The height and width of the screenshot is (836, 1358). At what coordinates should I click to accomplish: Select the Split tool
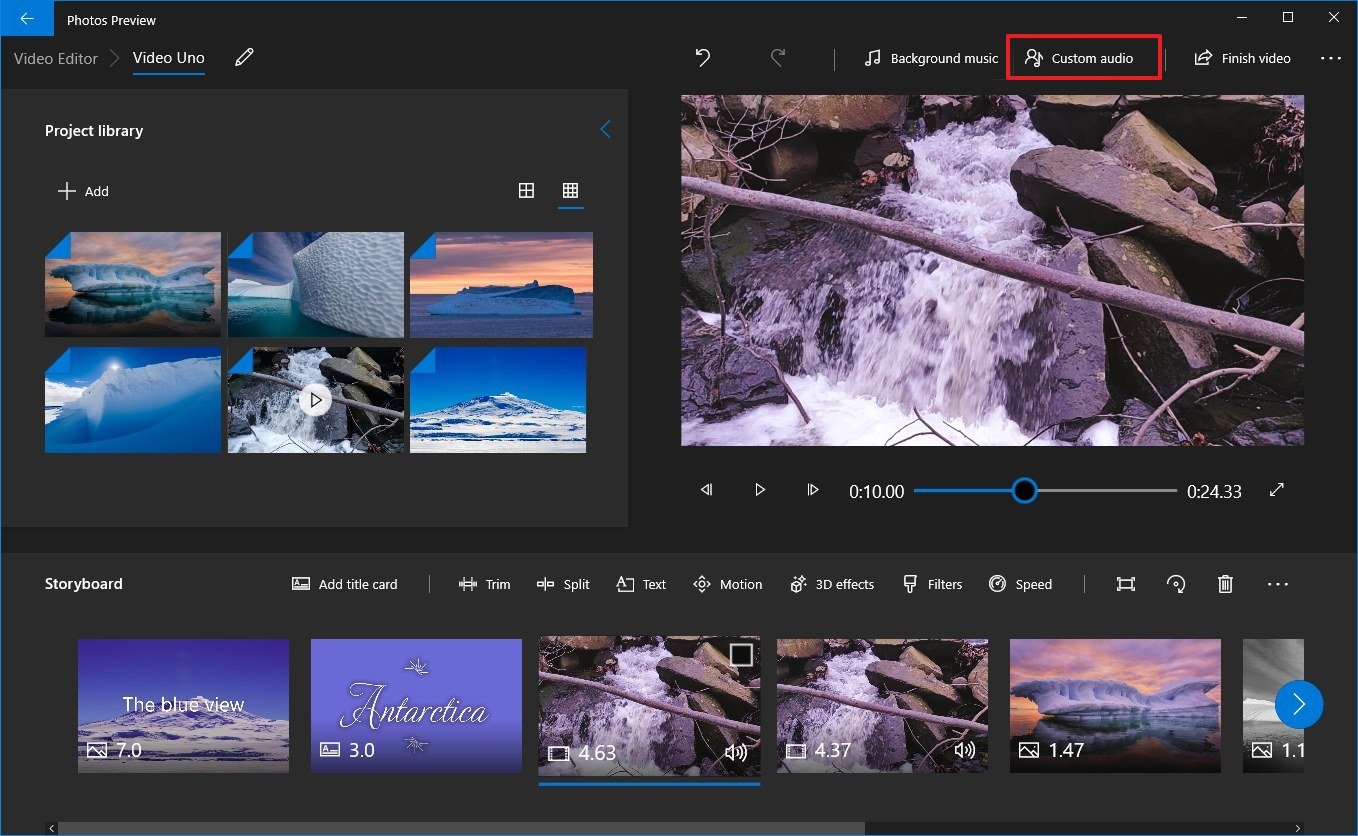[563, 584]
